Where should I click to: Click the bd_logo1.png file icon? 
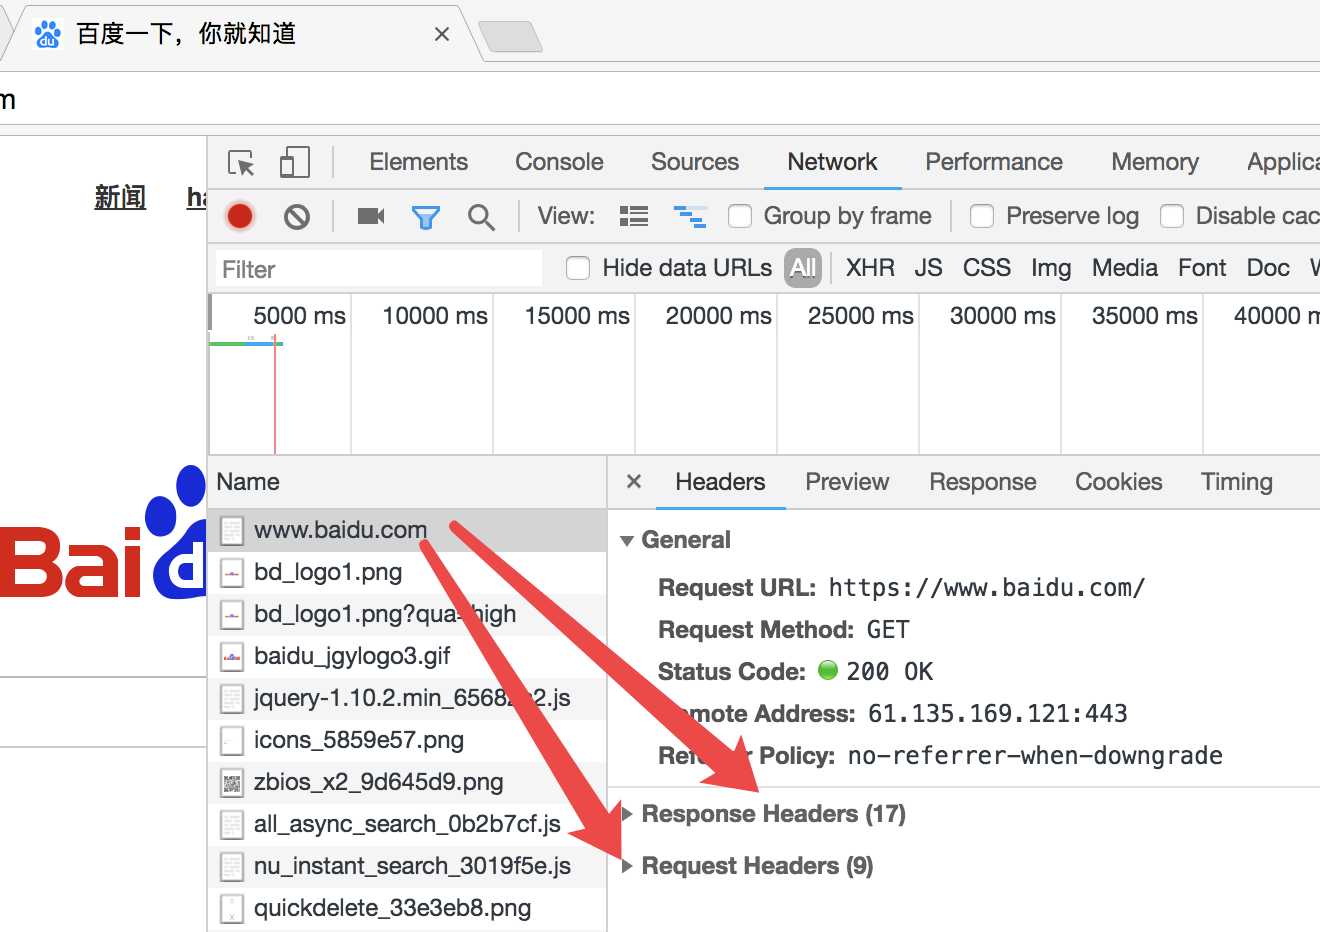[232, 572]
